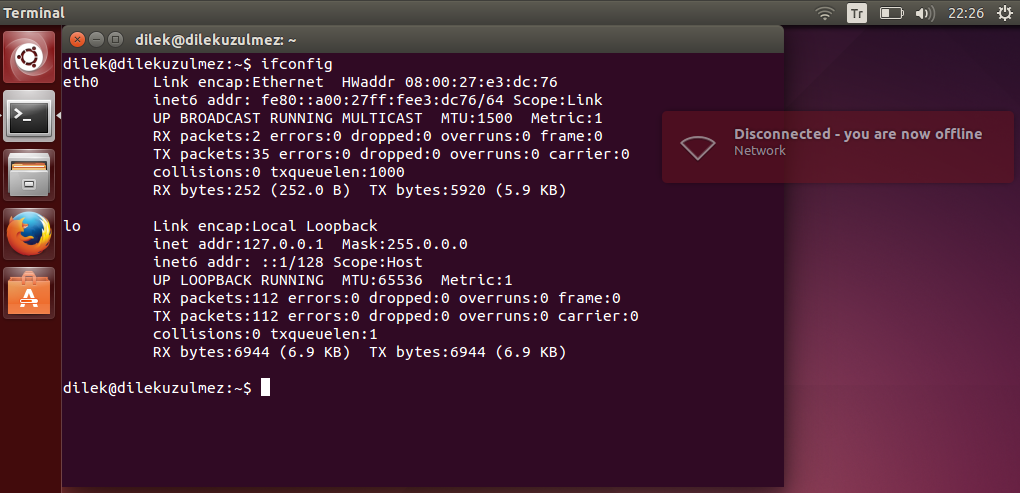Open the battery indicator in top panel
The height and width of the screenshot is (493, 1020).
pos(891,13)
